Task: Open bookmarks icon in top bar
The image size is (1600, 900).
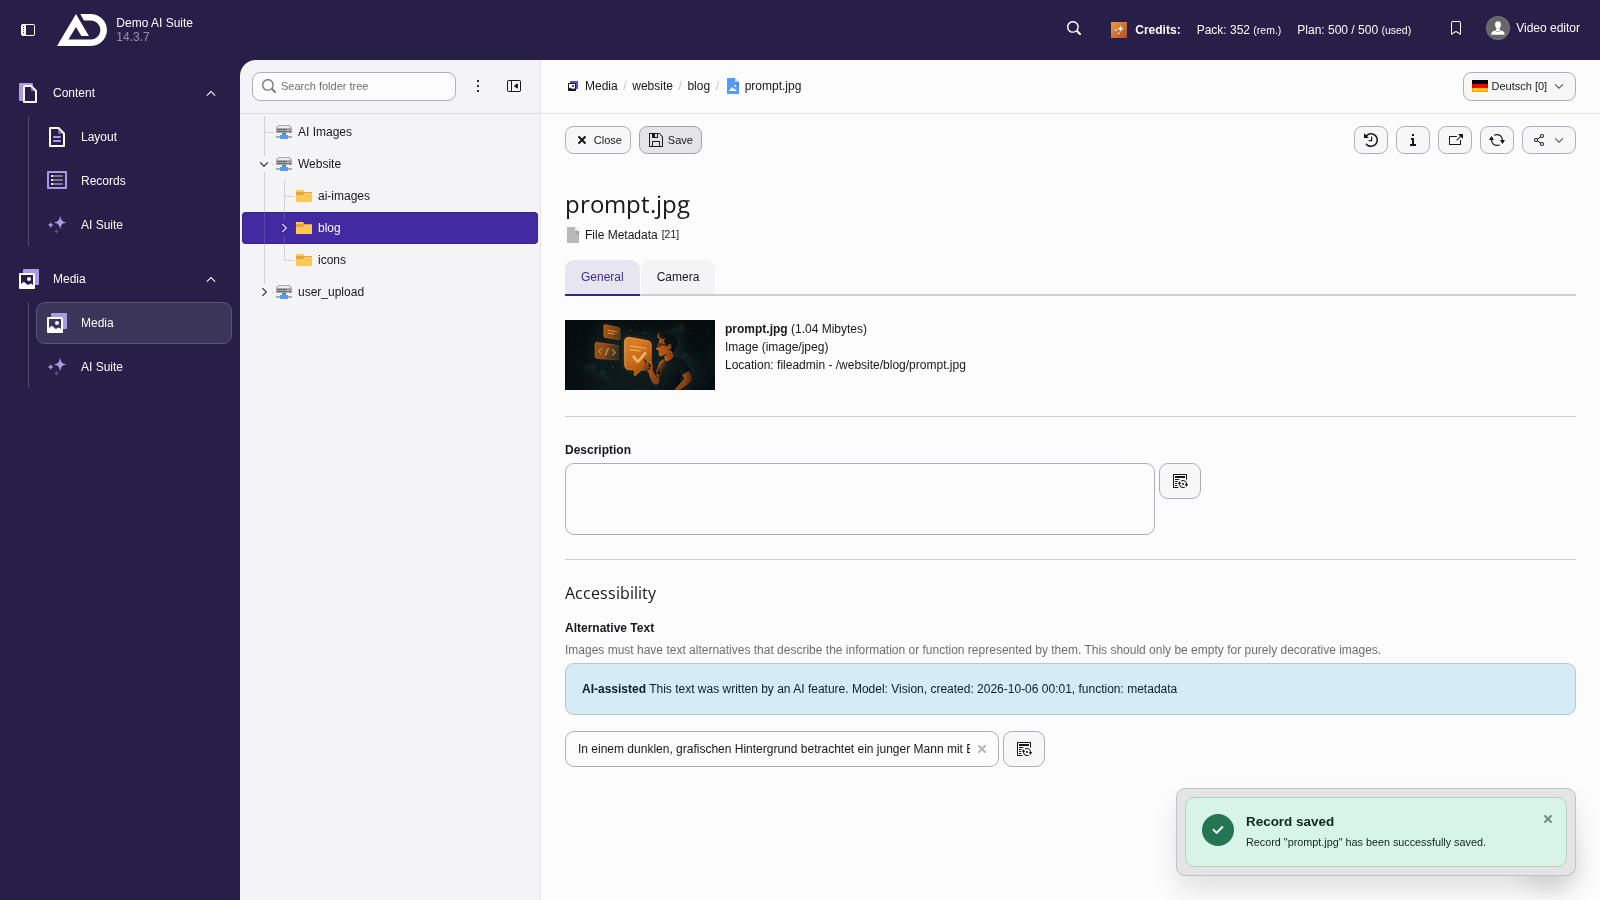Action: coord(1456,29)
